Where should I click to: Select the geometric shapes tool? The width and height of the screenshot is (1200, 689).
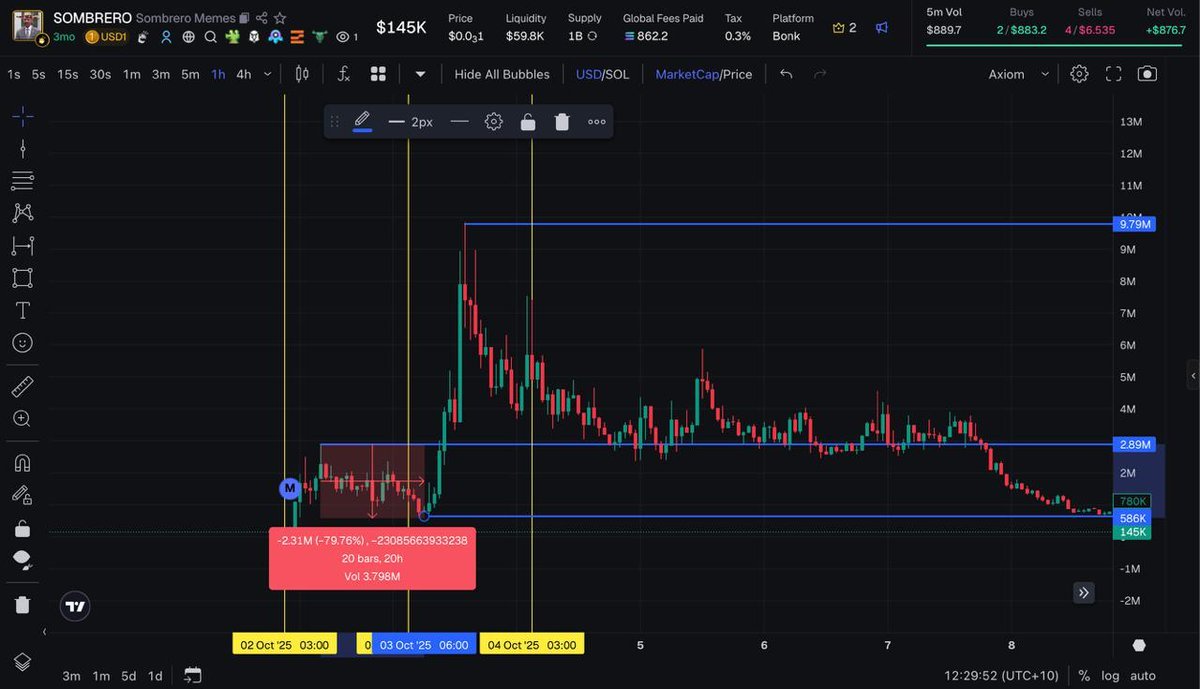tap(22, 277)
